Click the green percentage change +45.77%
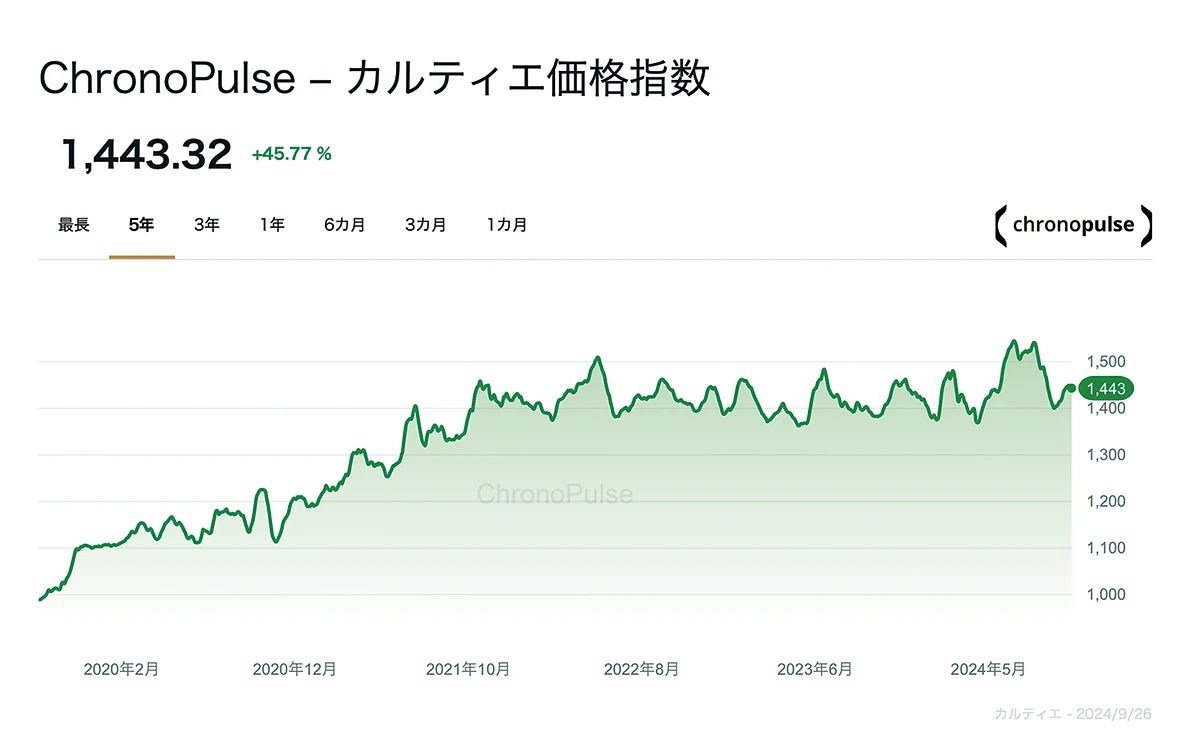 coord(290,152)
